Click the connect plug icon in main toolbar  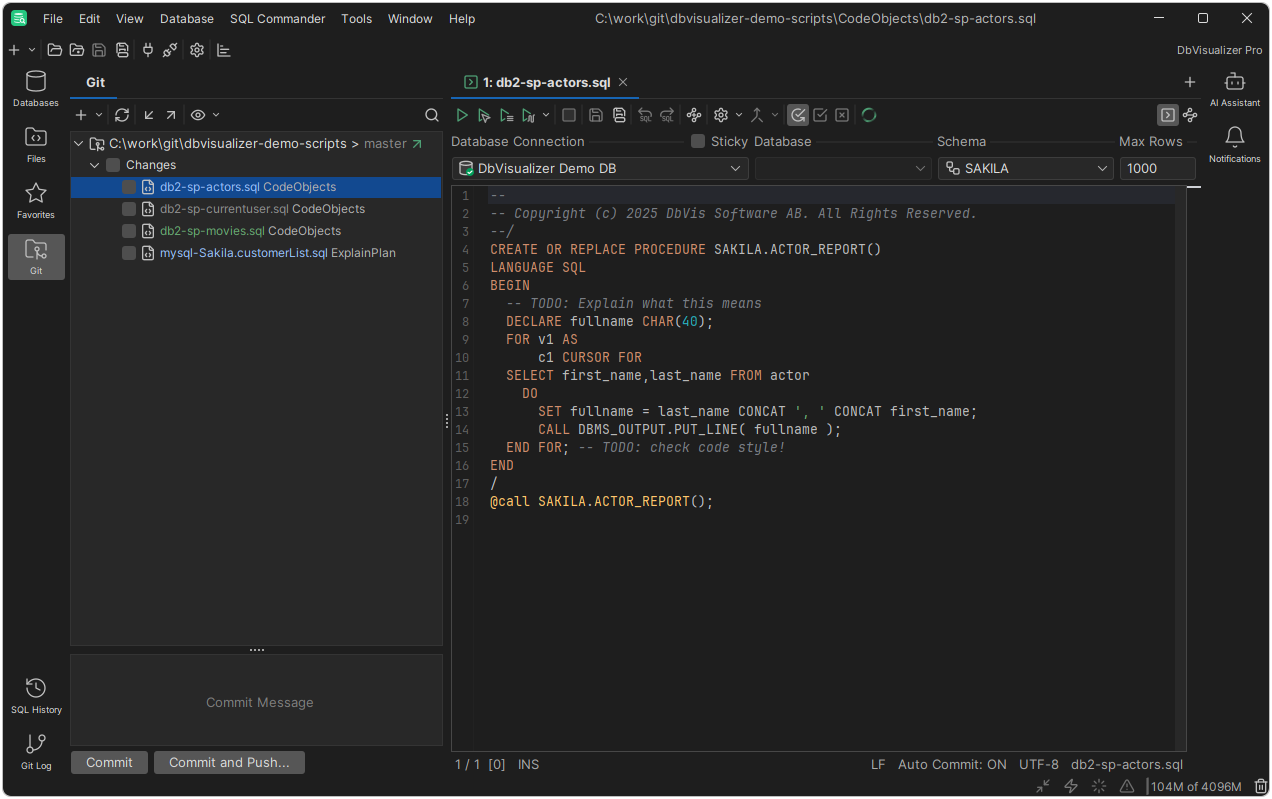[148, 50]
